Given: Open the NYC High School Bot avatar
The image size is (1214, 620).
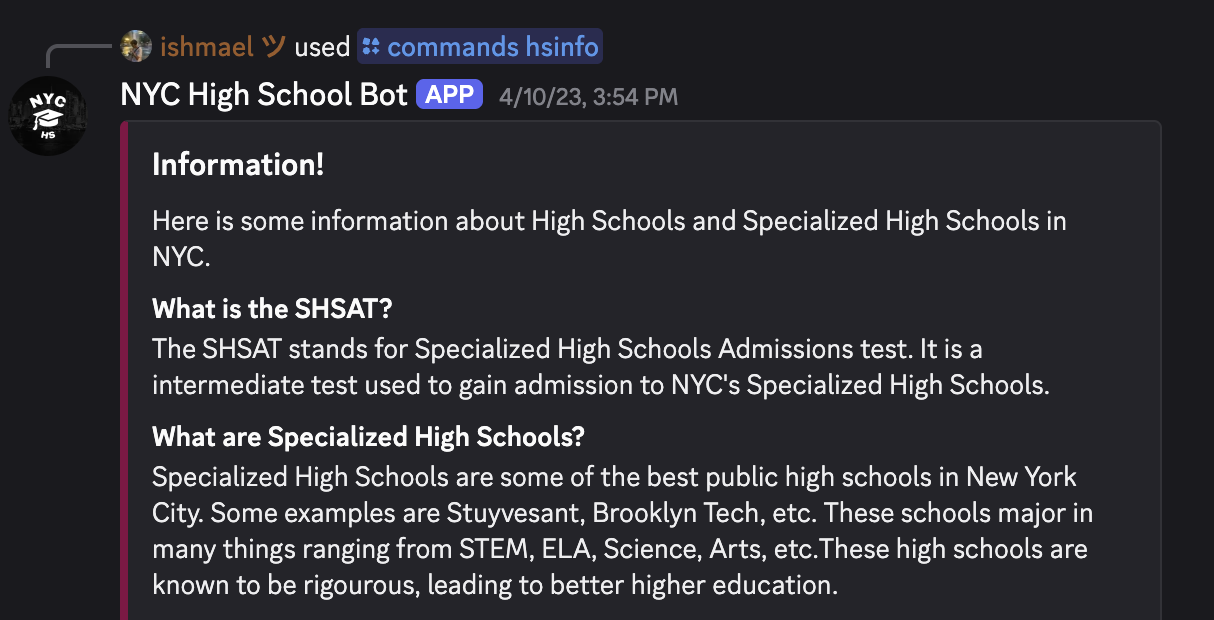Looking at the screenshot, I should pos(48,116).
